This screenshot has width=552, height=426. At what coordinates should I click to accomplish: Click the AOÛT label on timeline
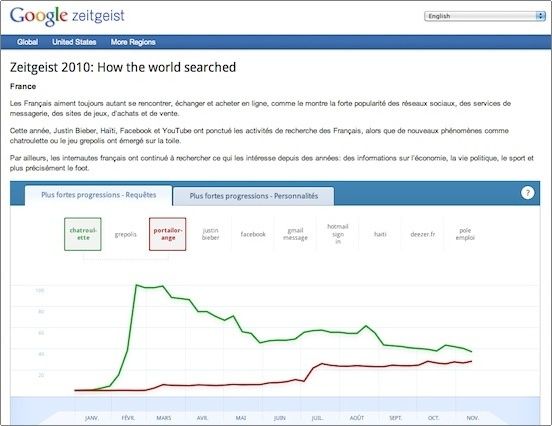[x=357, y=418]
